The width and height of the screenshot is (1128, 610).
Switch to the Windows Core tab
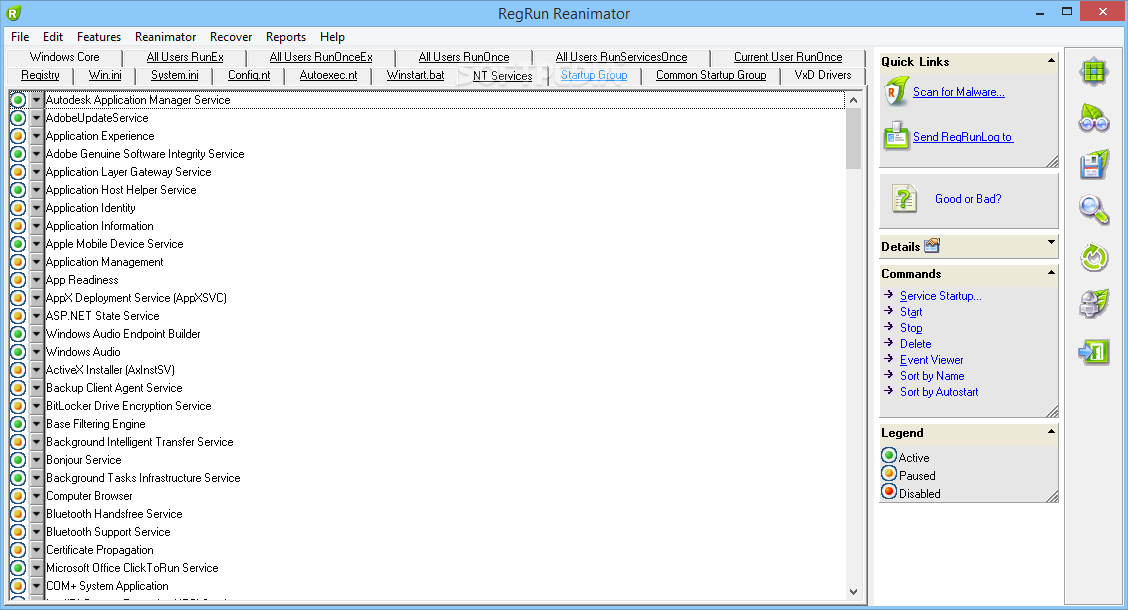pos(65,57)
